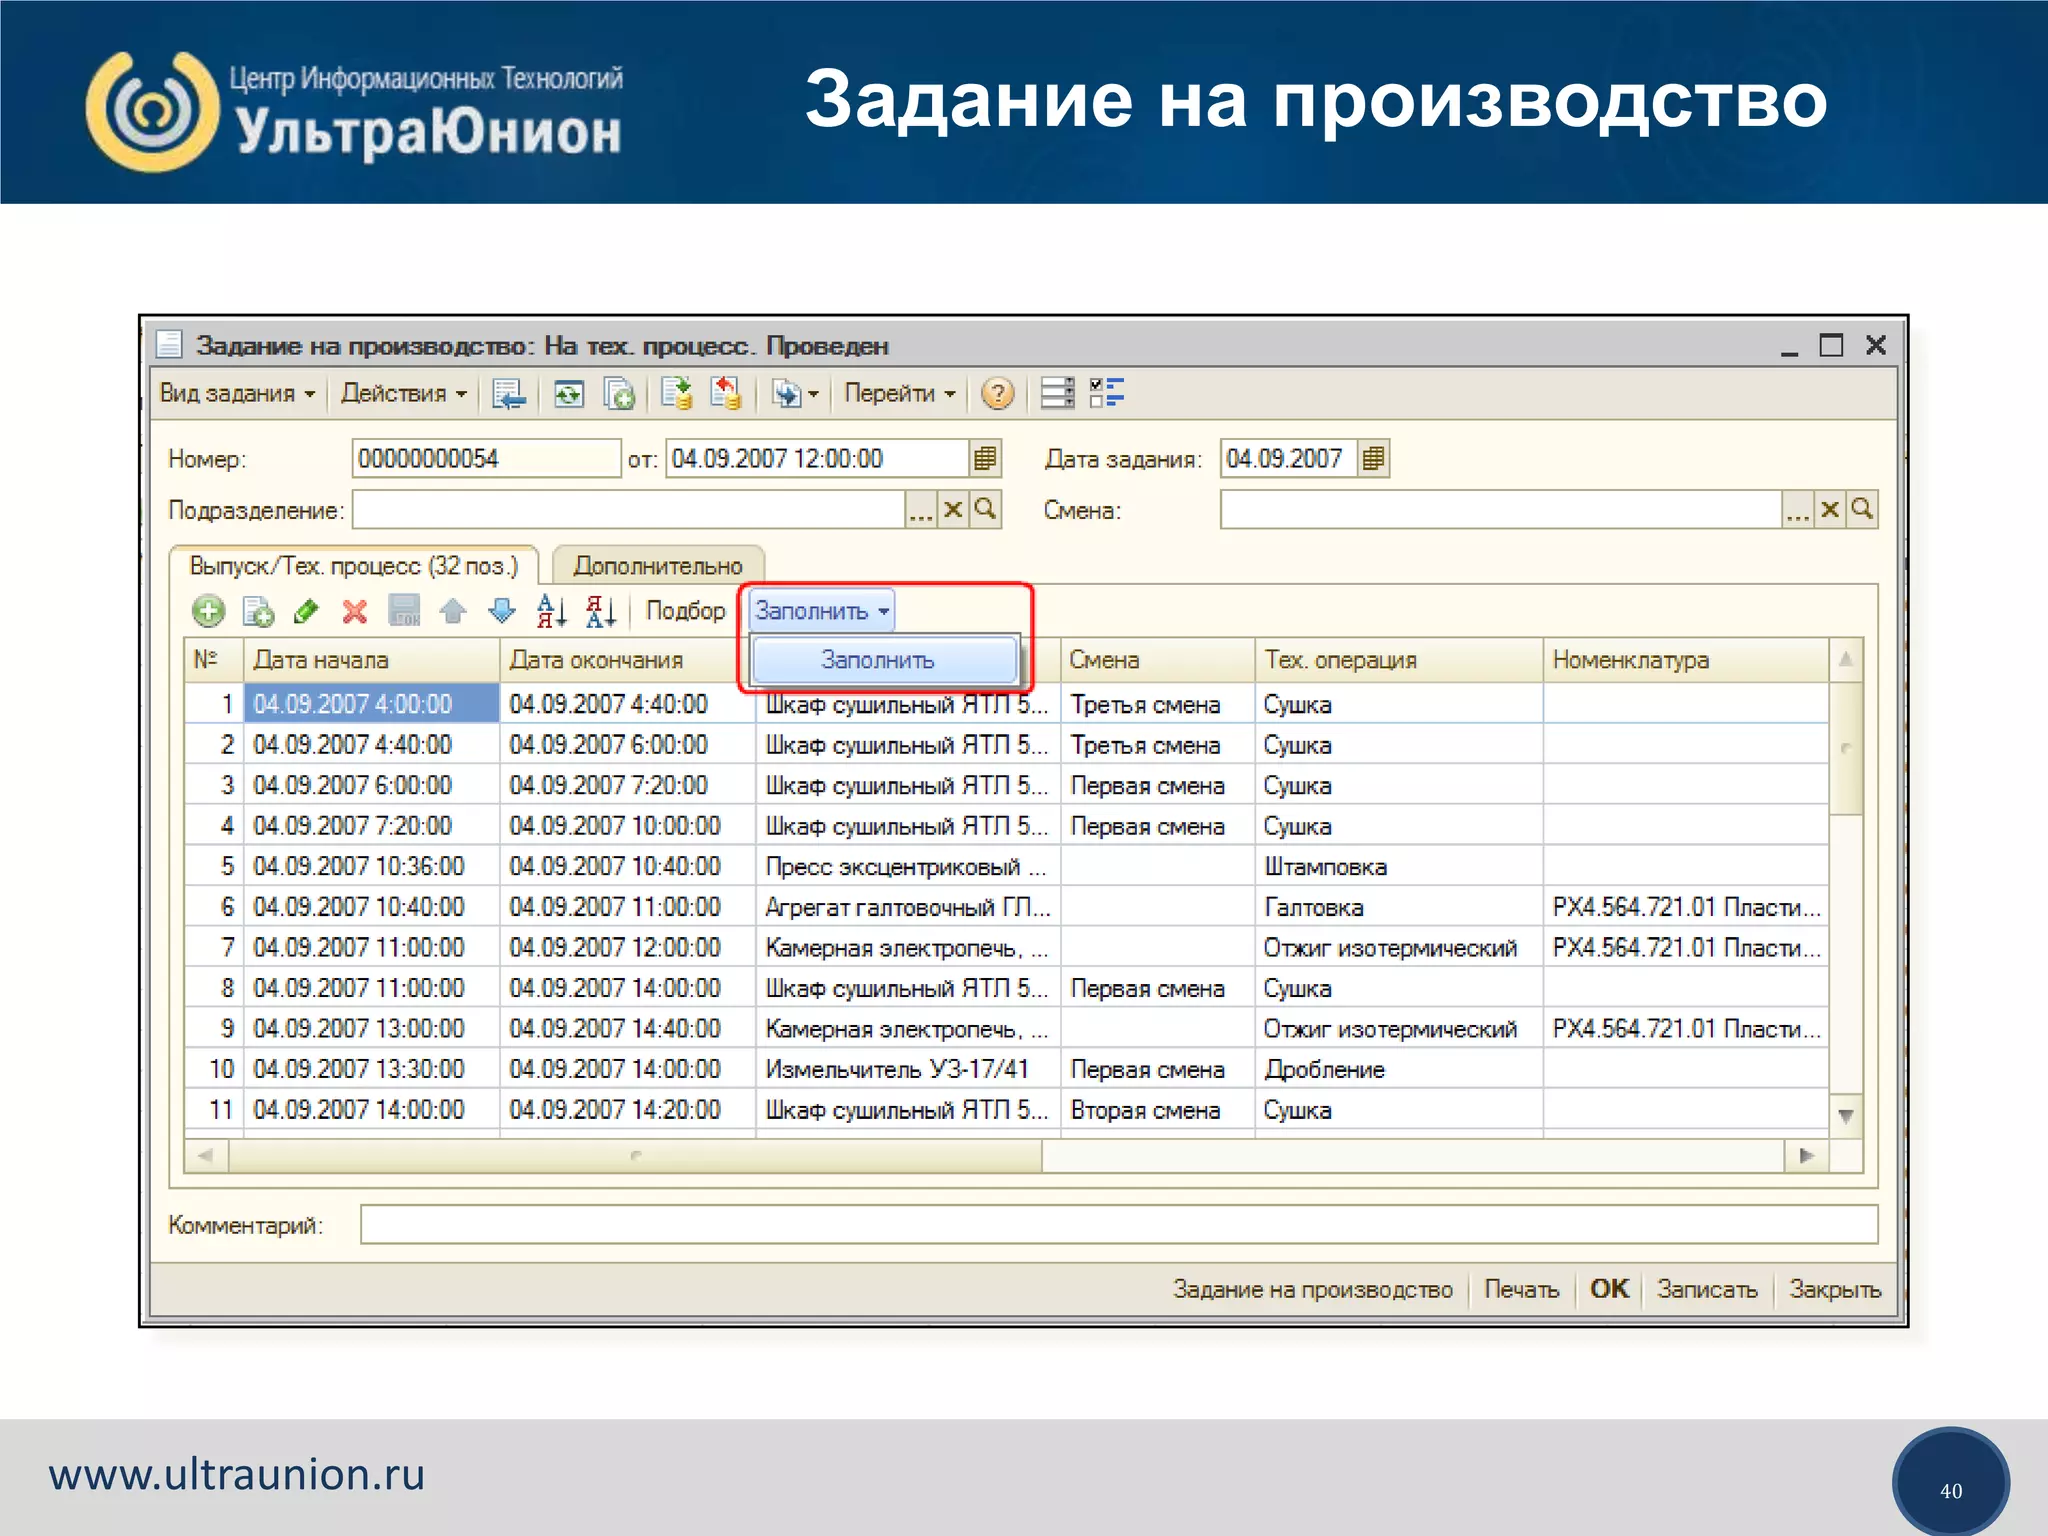Open calendar picker next to Дата задания
2048x1536 pixels.
(x=1374, y=459)
